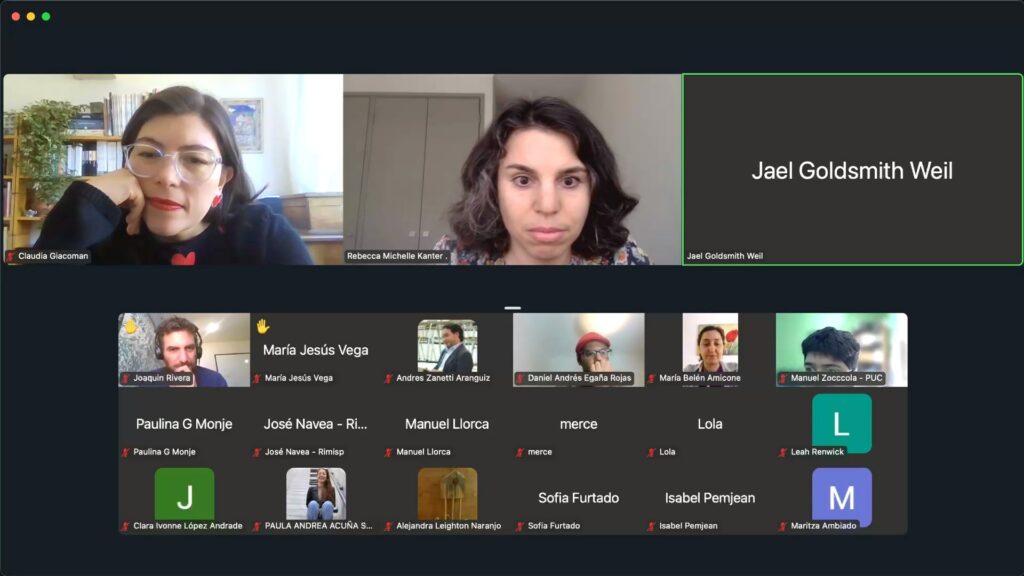Select María Belén Amicone's video thumbnail
Screen dimensions: 1024x576
coord(710,343)
